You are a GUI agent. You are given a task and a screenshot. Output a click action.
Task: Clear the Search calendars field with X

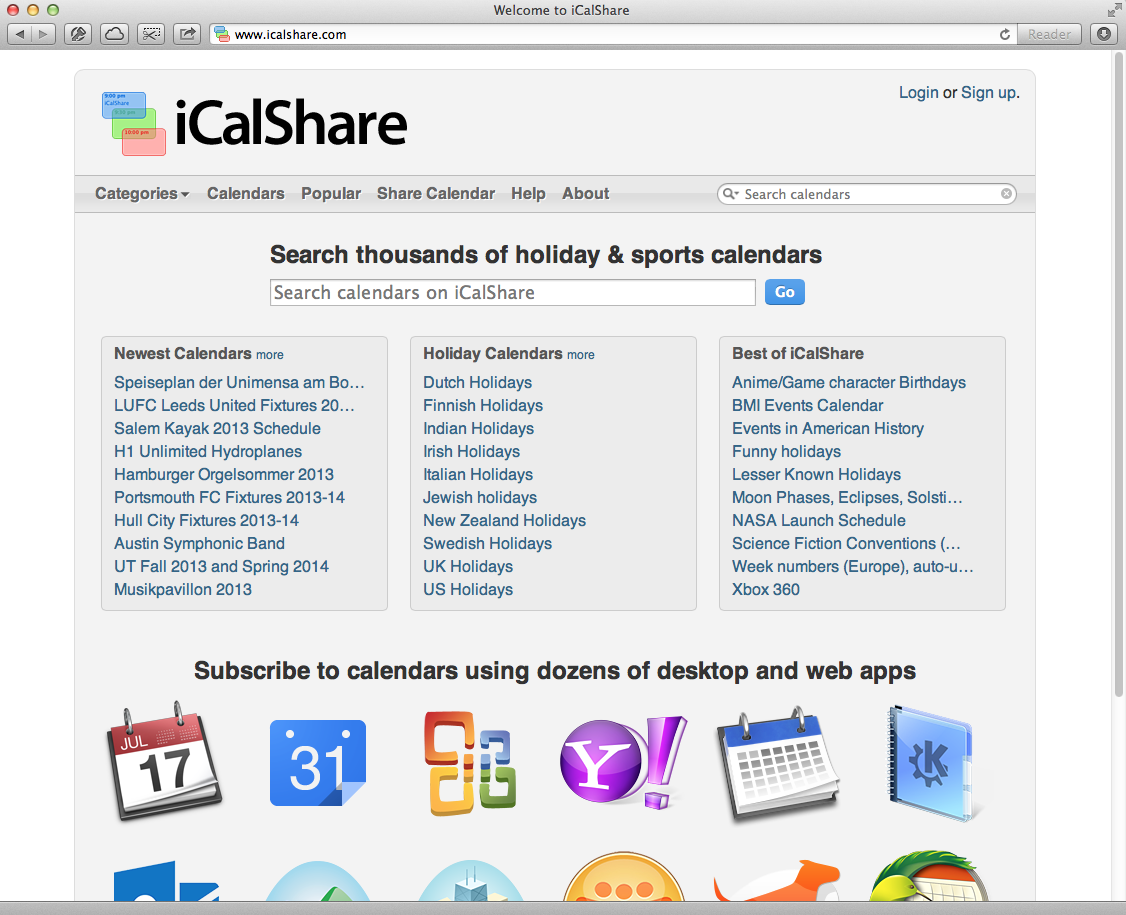[1006, 193]
